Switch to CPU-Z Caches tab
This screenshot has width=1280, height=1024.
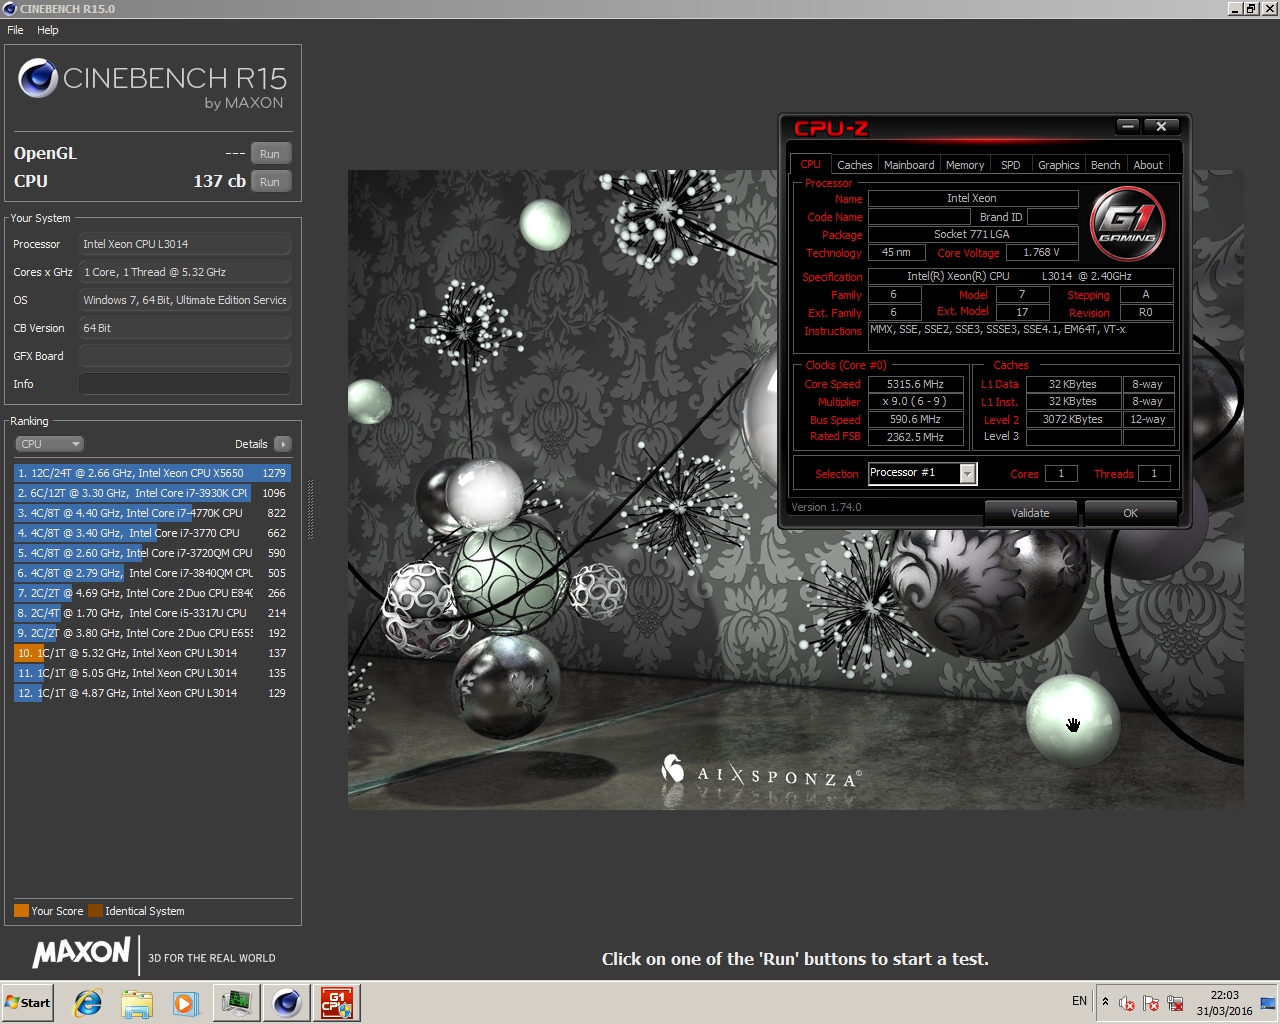point(854,165)
